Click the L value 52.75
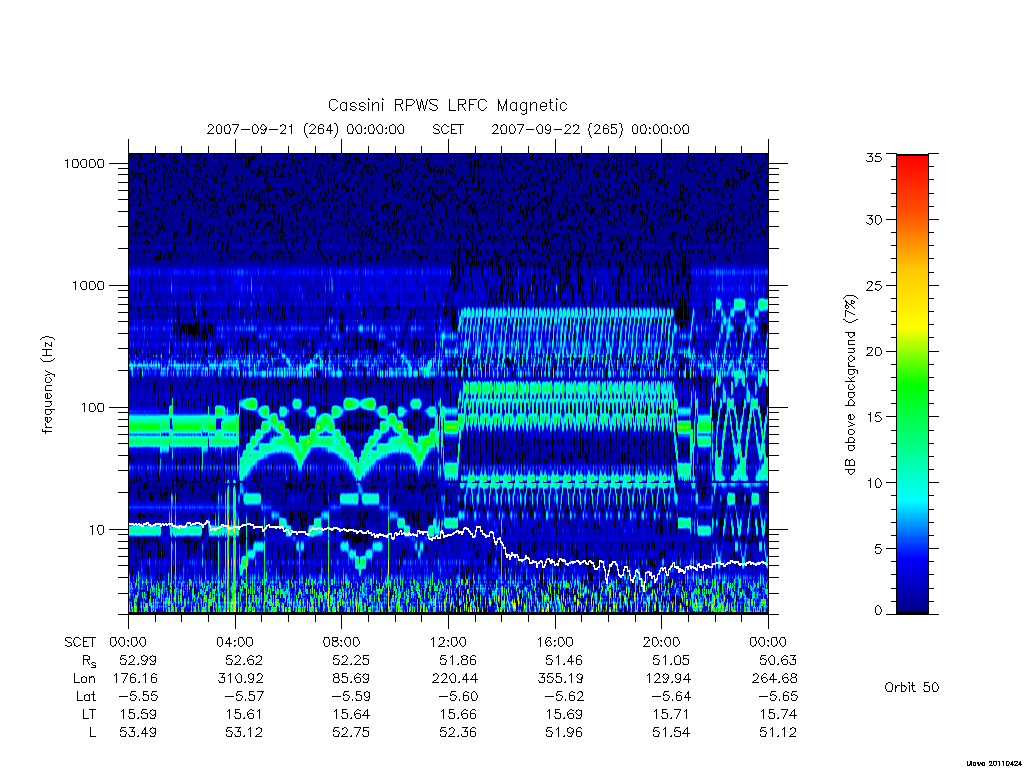1024x768 pixels. (351, 733)
